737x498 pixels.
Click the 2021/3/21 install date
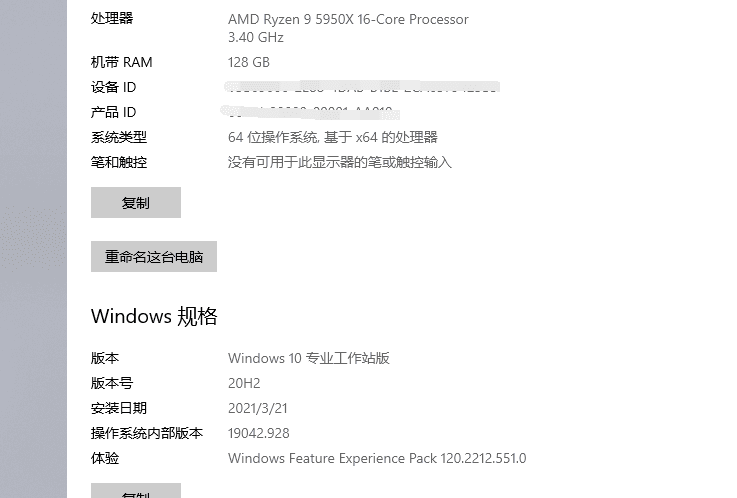pyautogui.click(x=258, y=408)
